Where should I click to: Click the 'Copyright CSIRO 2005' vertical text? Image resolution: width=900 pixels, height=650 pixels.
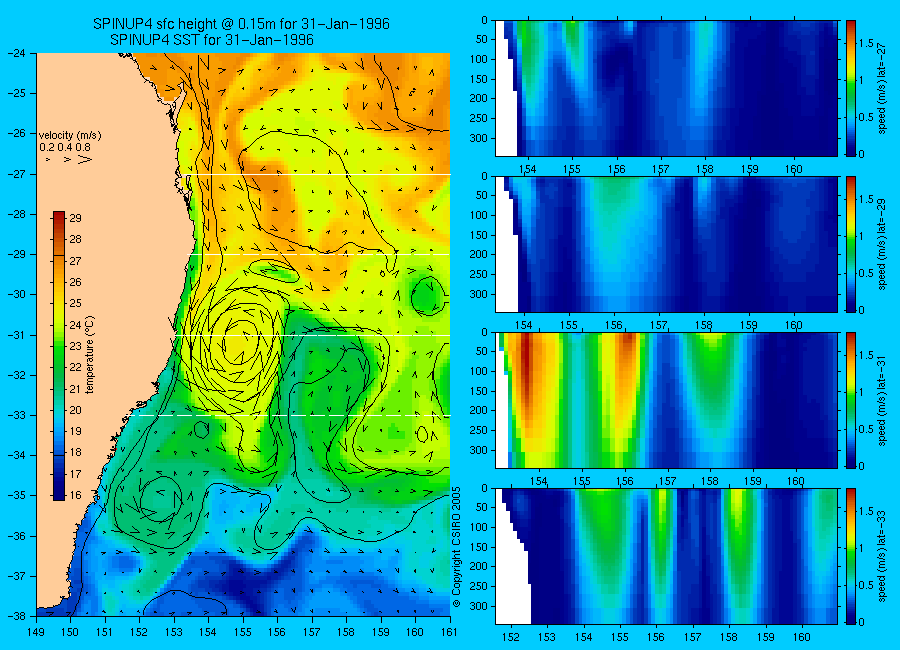456,546
